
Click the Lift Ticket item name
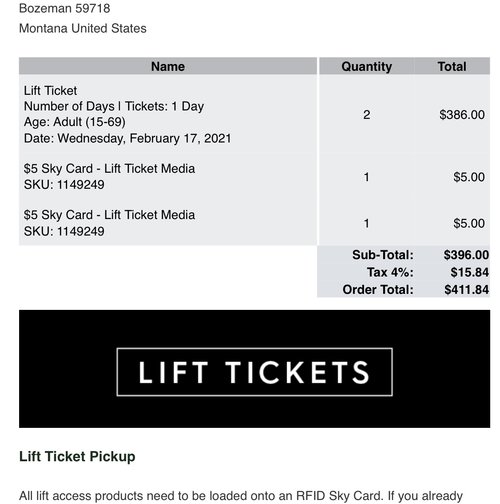coord(50,91)
